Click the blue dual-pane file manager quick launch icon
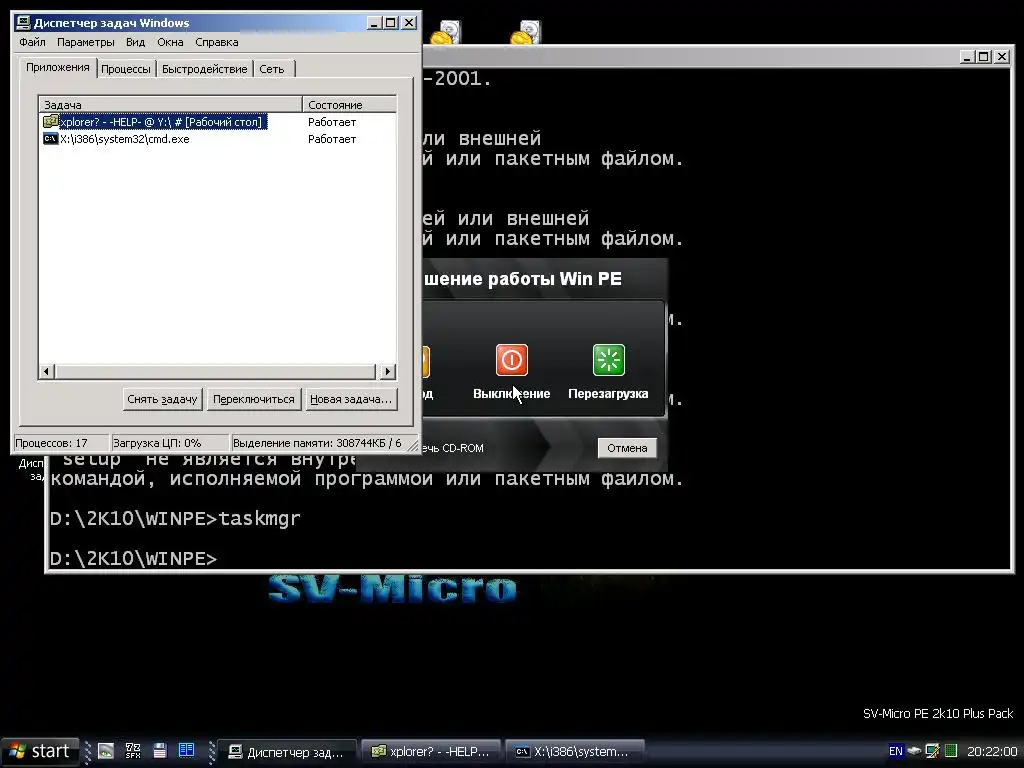Screen dimensions: 1024x768 click(186, 750)
